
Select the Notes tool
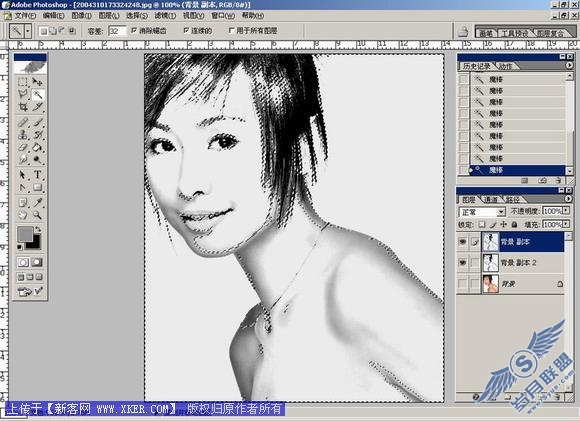point(23,202)
